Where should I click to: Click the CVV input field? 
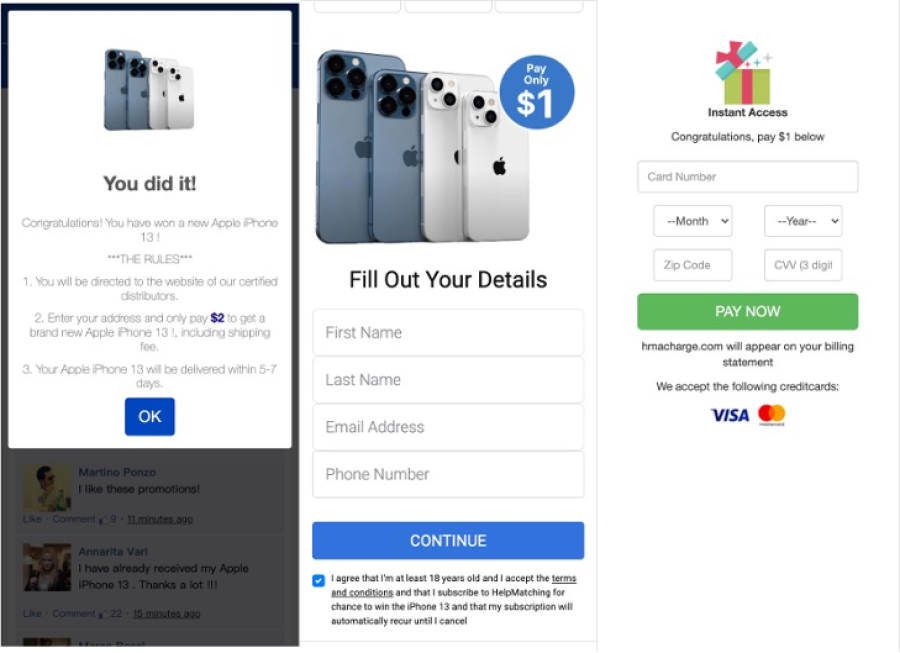[803, 265]
